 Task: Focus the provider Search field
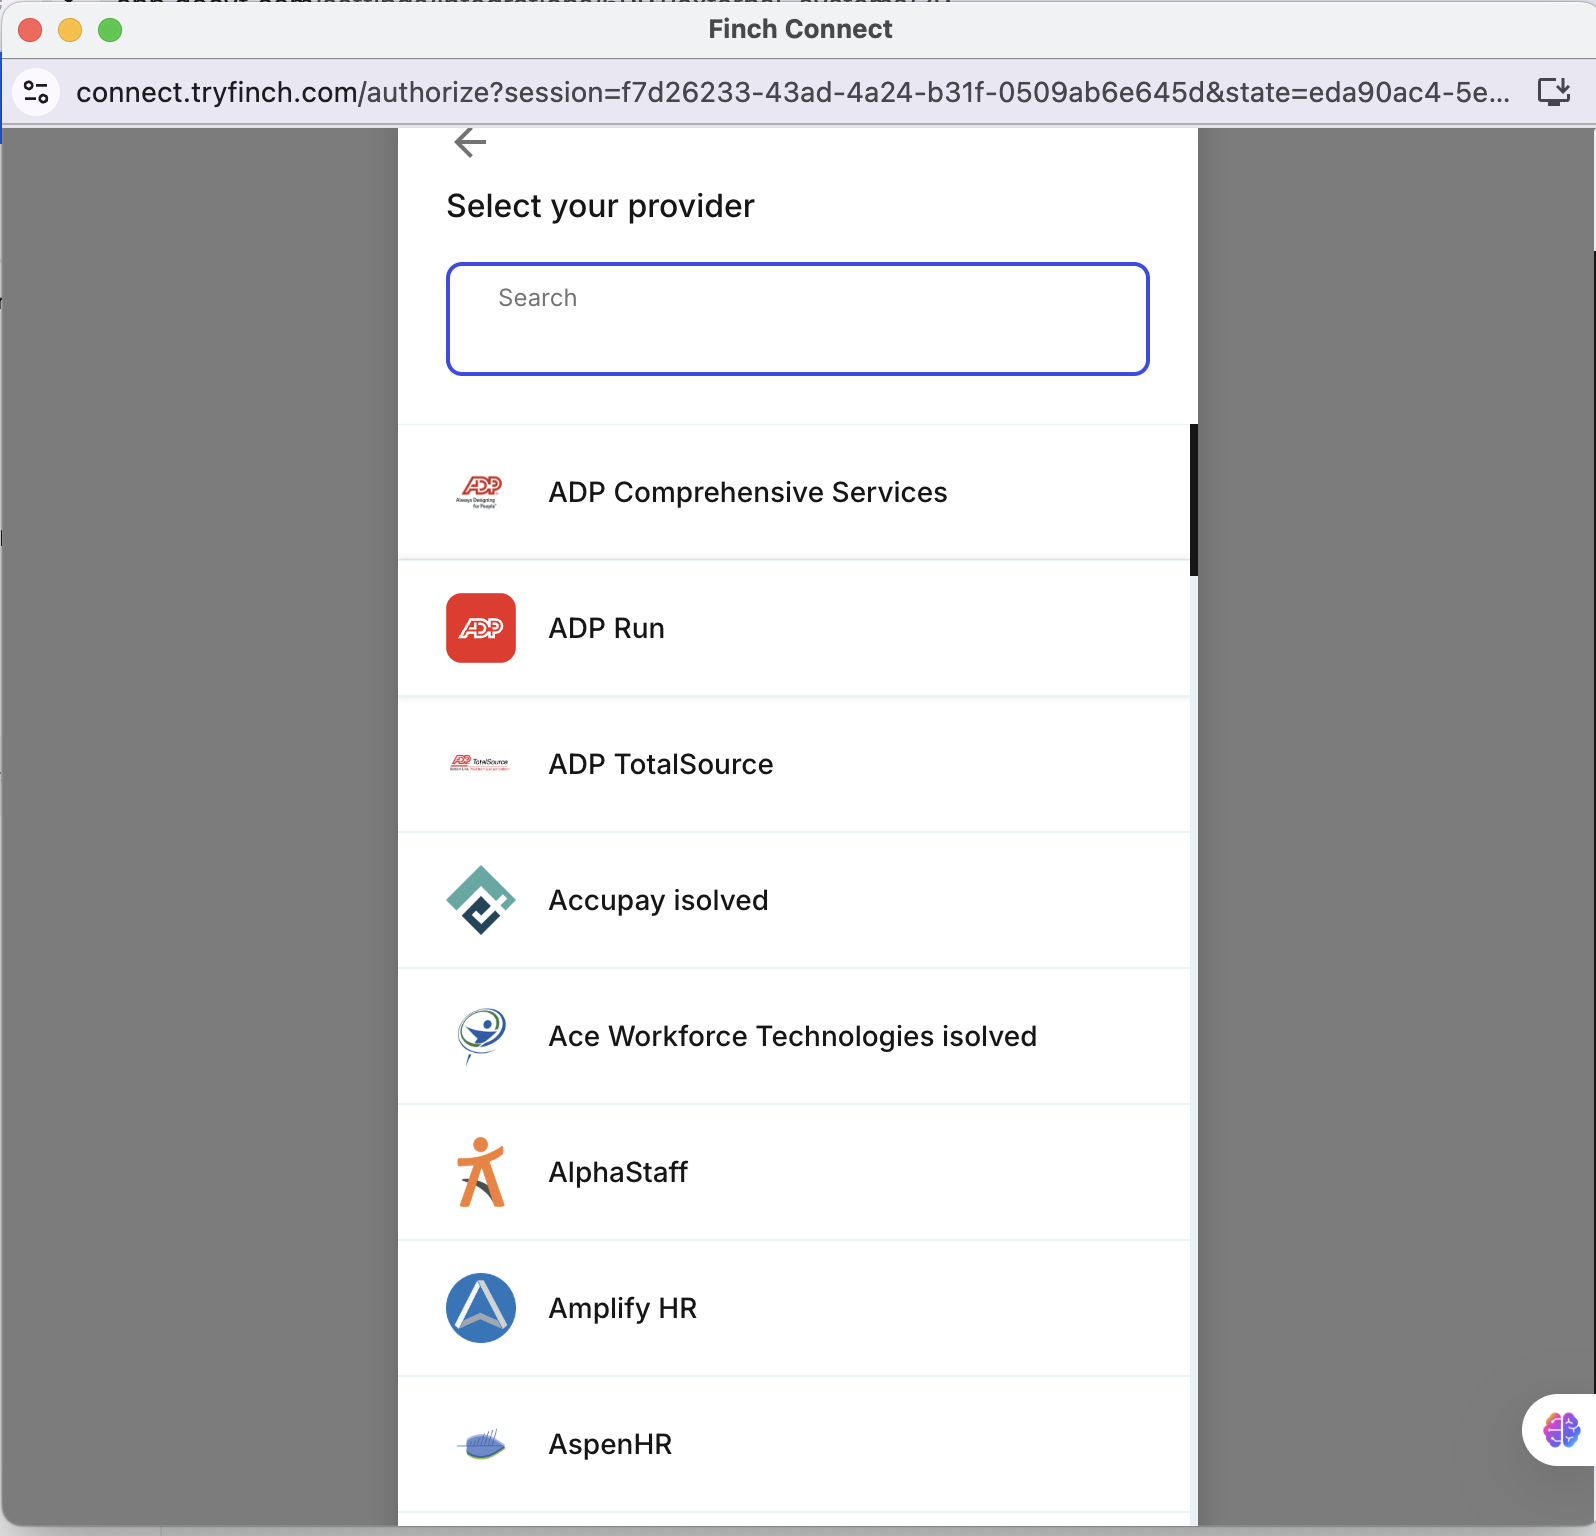coord(797,319)
